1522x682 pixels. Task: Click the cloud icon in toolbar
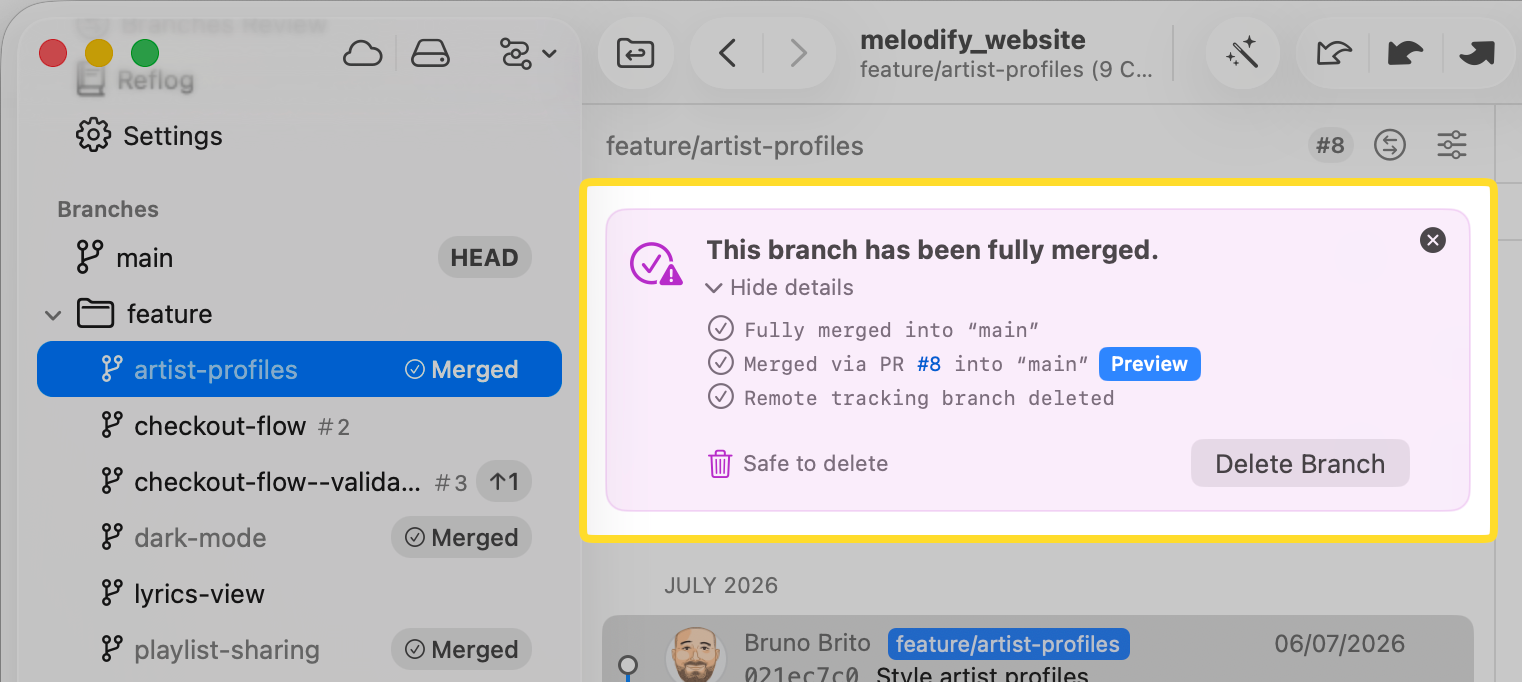(362, 53)
